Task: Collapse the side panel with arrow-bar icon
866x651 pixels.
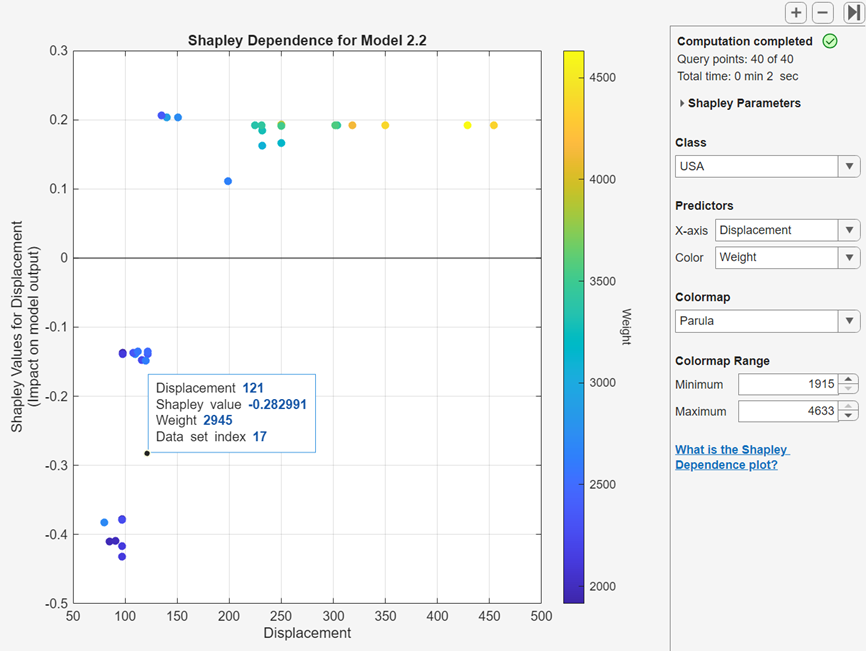Action: pos(853,13)
